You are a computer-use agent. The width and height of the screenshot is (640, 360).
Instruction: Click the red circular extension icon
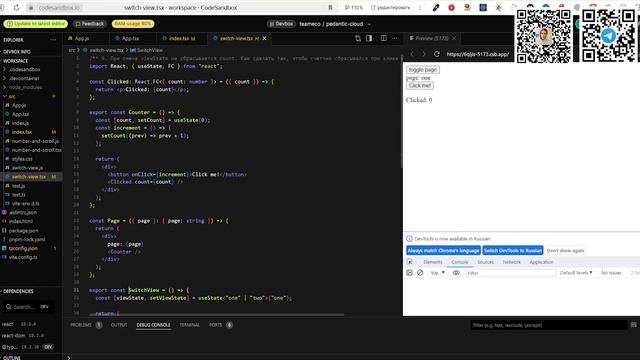451,7
